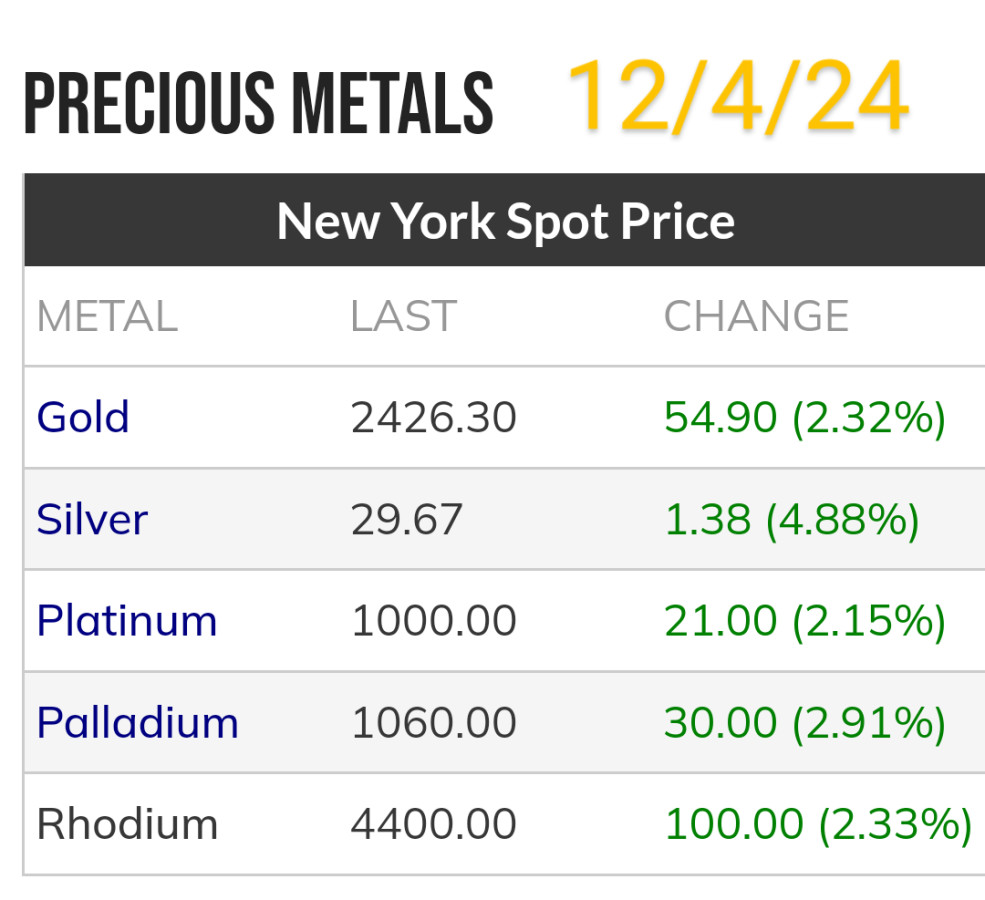Select Platinum last price 1000.00
Viewport: 985px width, 900px height.
tap(433, 621)
